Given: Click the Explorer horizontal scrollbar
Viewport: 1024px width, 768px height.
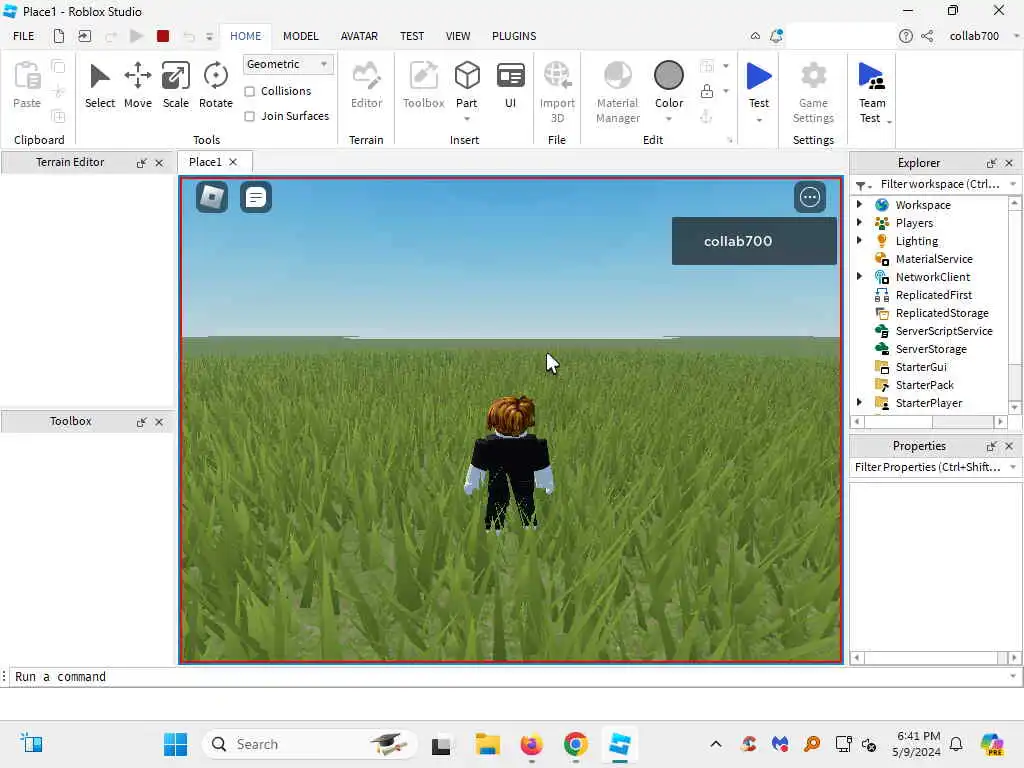Looking at the screenshot, I should pos(929,422).
